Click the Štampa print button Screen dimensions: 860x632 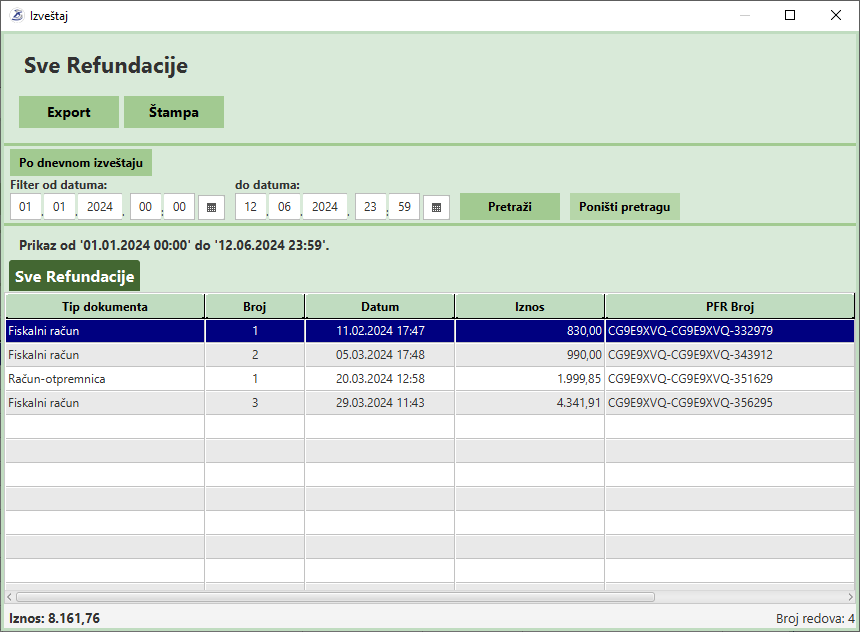point(174,112)
